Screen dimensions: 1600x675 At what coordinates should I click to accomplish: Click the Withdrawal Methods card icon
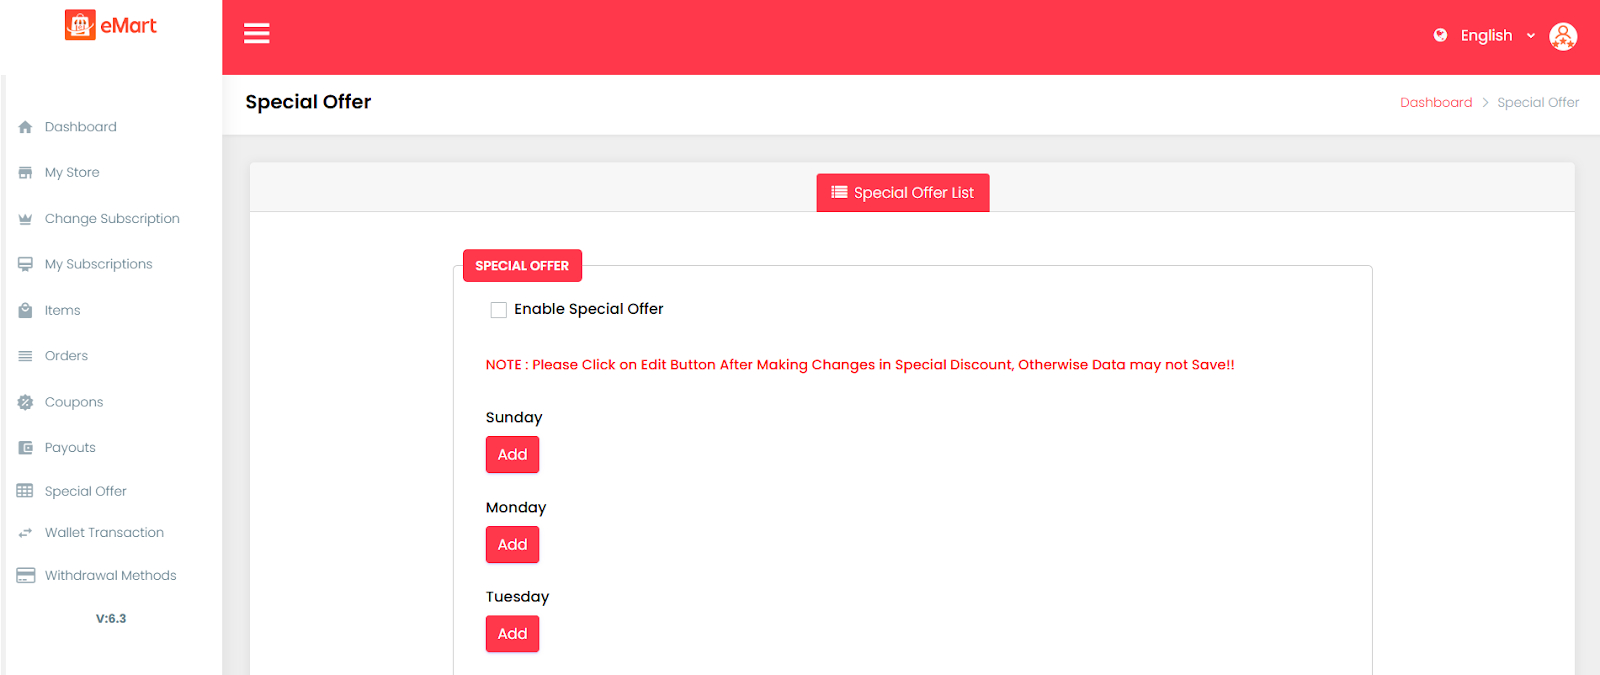coord(25,576)
